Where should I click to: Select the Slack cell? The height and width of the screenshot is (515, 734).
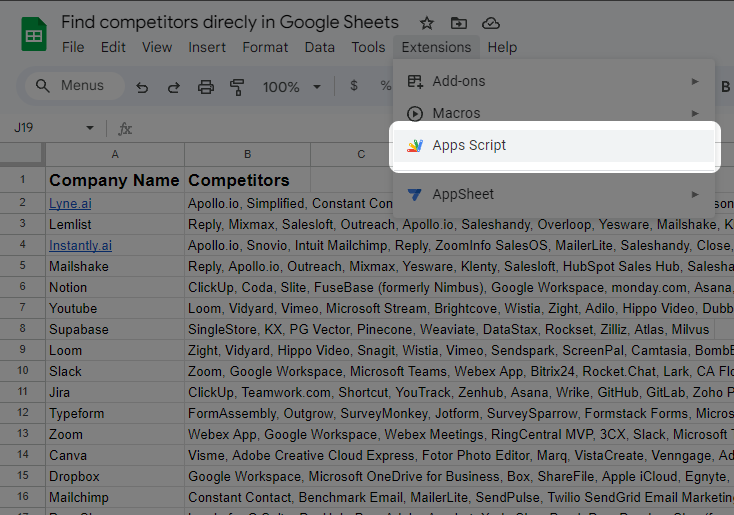point(115,371)
